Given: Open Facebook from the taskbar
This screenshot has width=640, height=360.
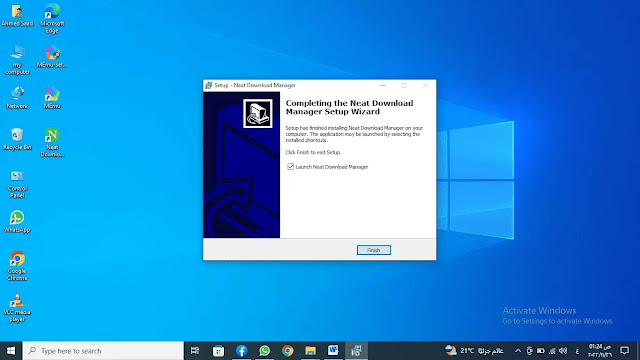Looking at the screenshot, I should 242,351.
